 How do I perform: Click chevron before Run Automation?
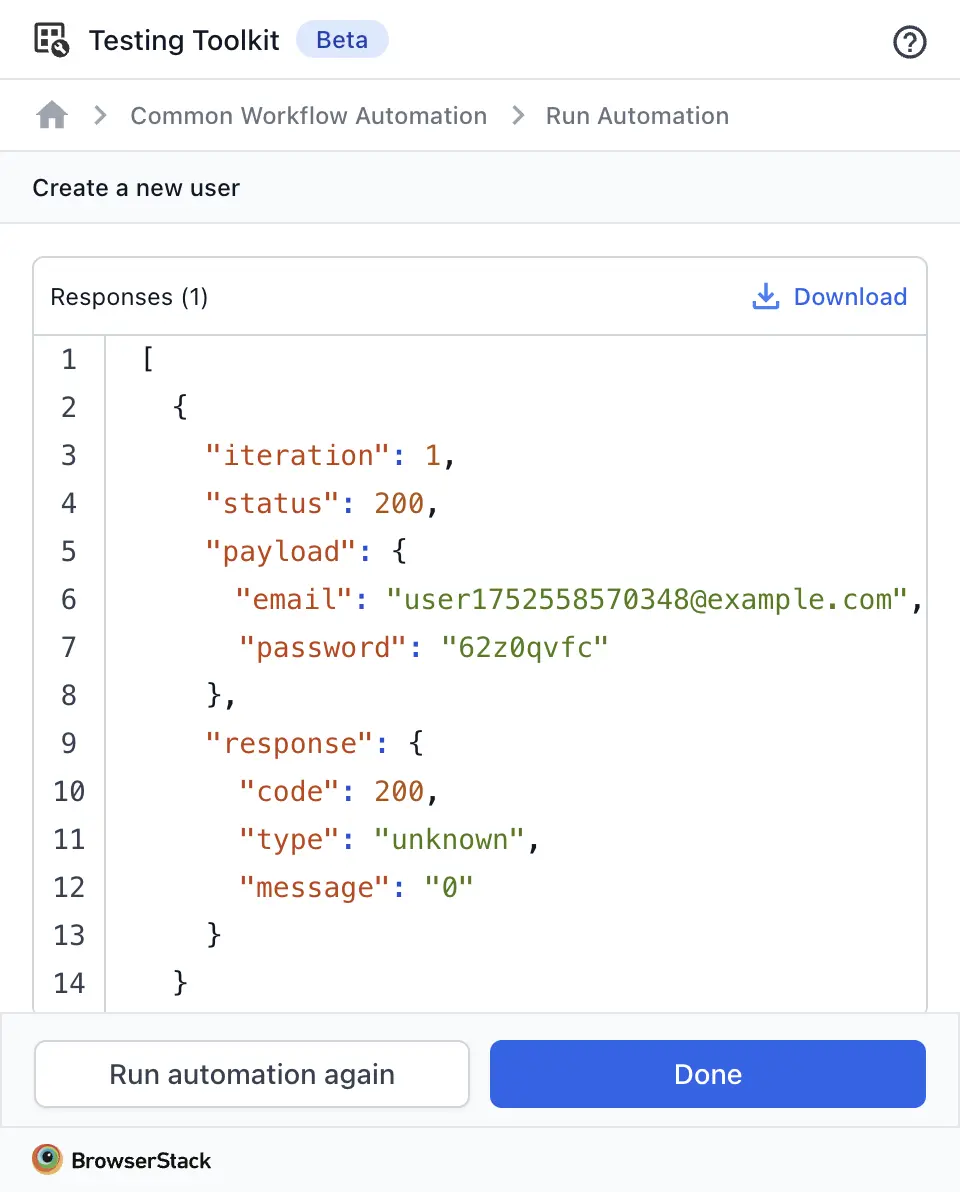[x=518, y=116]
